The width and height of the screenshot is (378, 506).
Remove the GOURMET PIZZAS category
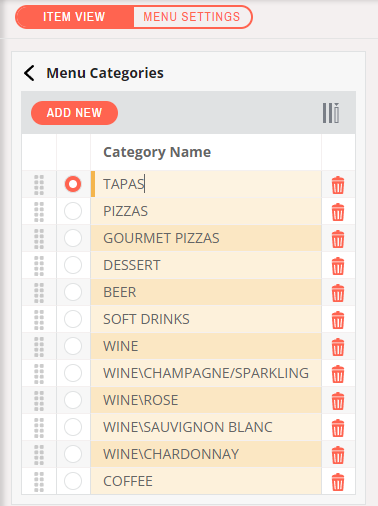338,239
